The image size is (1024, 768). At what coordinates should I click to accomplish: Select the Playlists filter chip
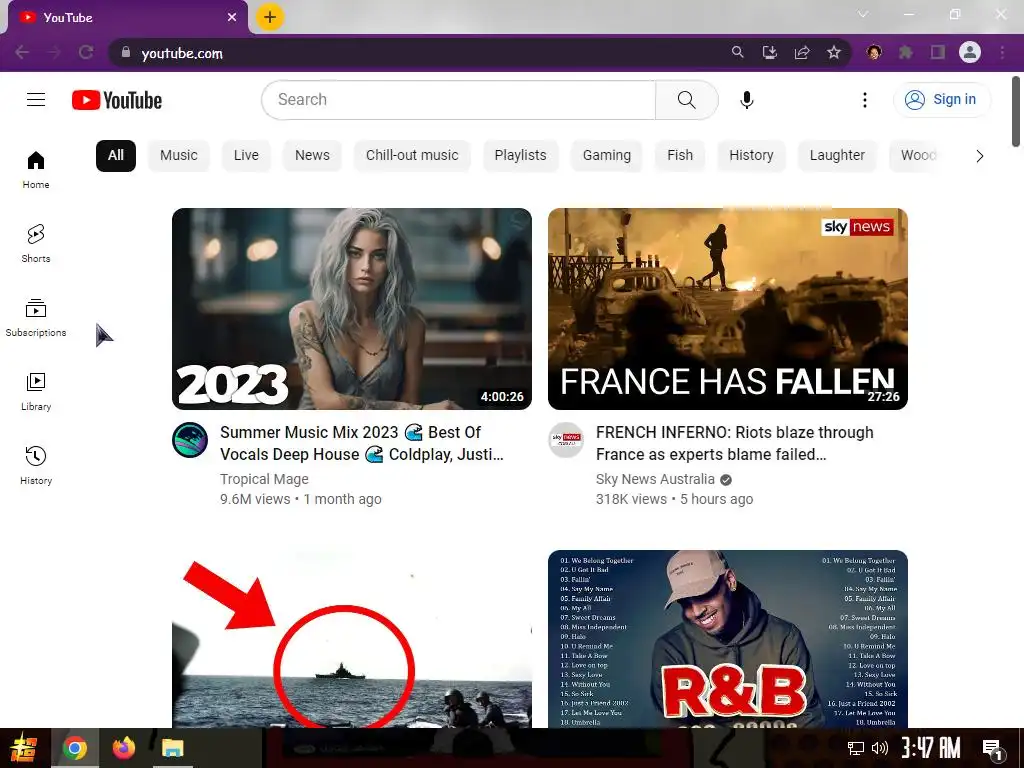pyautogui.click(x=520, y=155)
